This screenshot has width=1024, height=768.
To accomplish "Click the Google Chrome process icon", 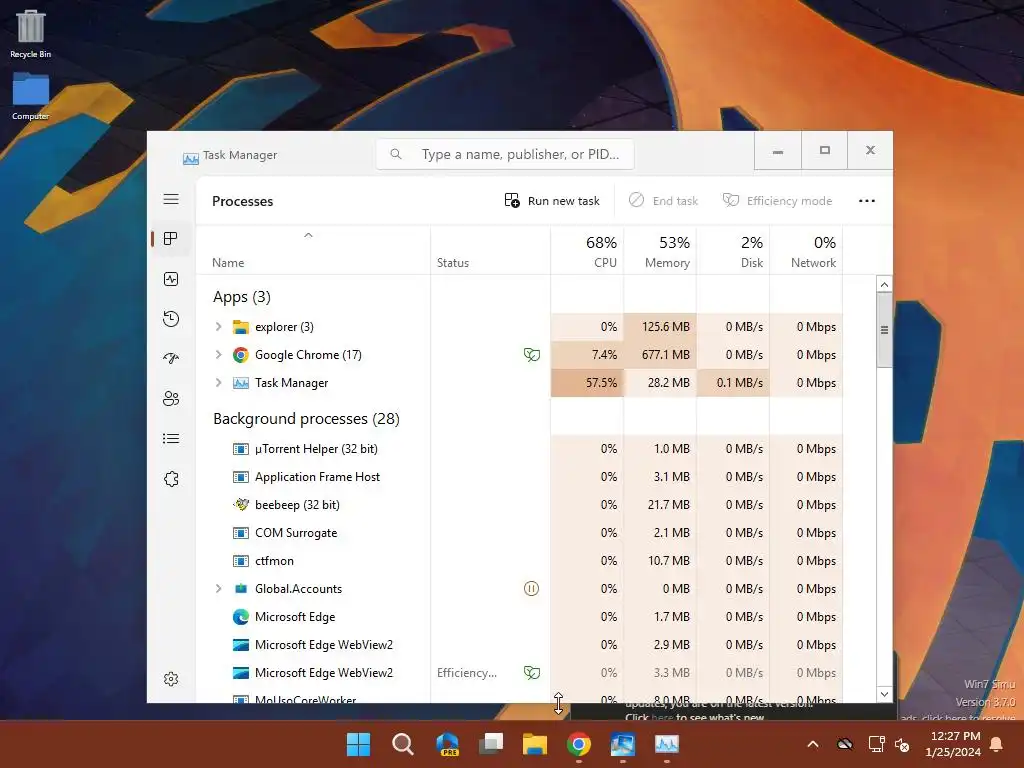I will pyautogui.click(x=241, y=355).
